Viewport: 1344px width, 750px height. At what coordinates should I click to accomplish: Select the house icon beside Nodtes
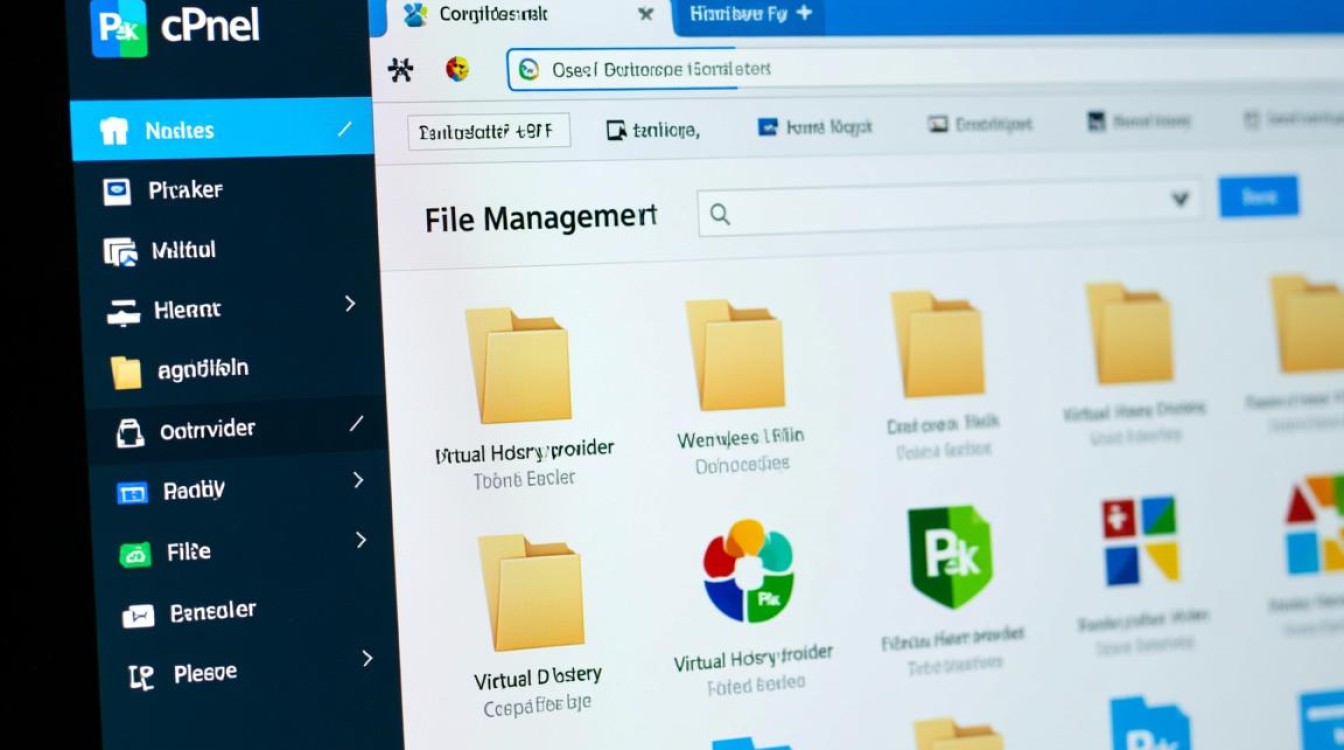click(114, 130)
